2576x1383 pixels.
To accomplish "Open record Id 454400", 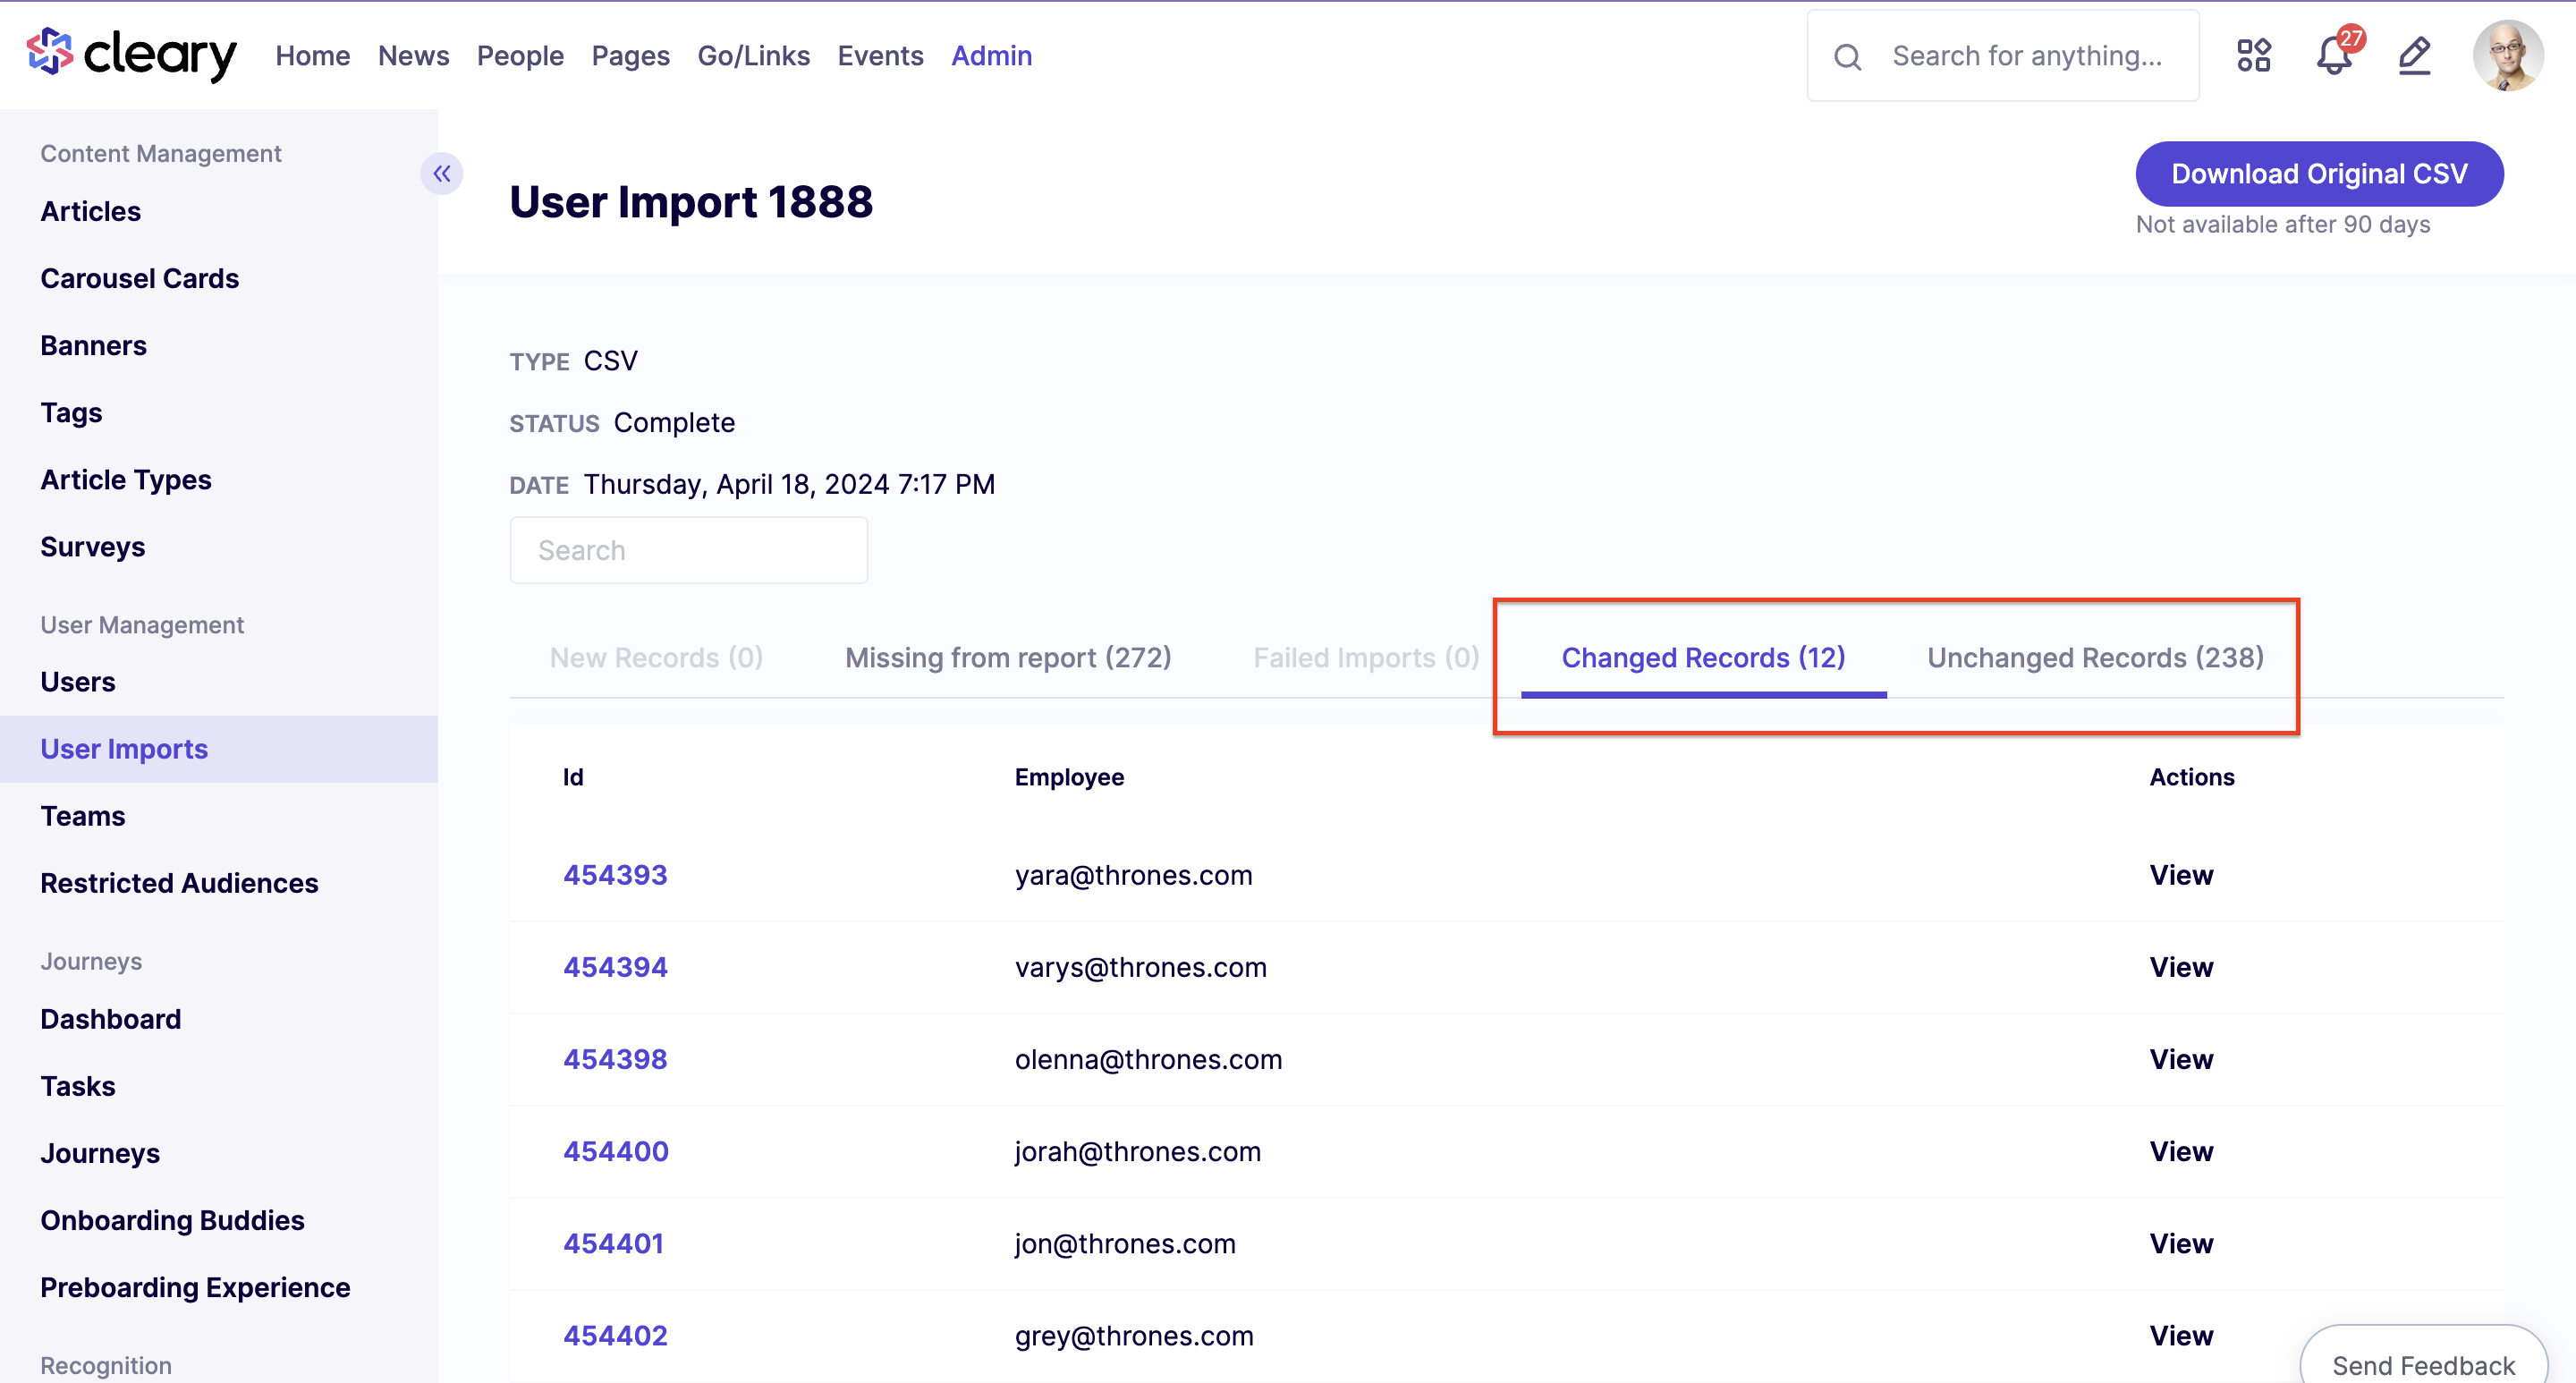I will [616, 1151].
